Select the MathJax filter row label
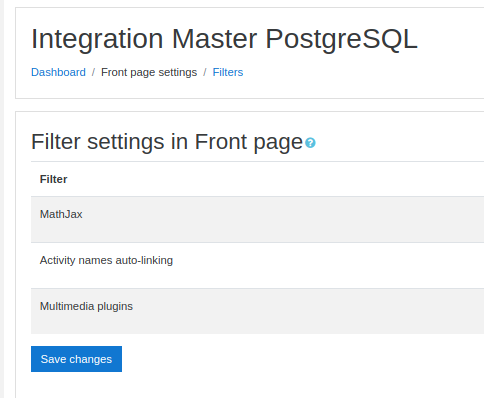 click(61, 214)
